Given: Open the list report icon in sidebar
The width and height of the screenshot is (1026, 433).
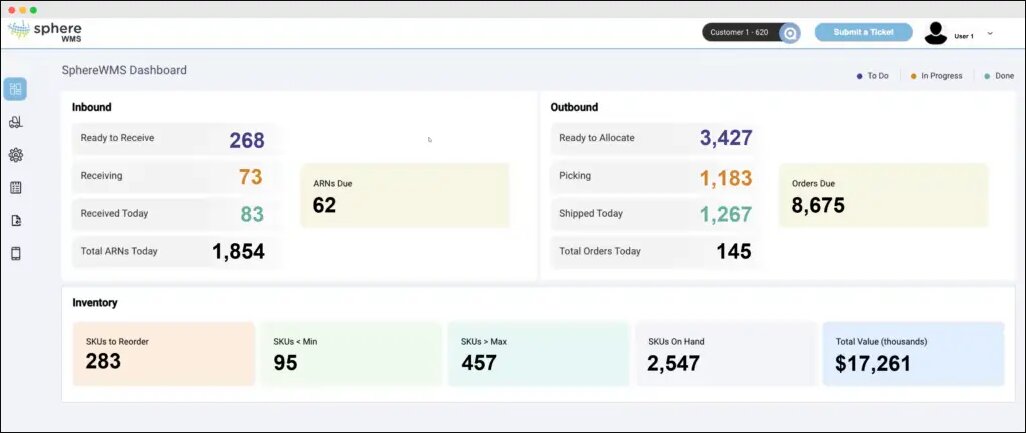Looking at the screenshot, I should coord(15,188).
